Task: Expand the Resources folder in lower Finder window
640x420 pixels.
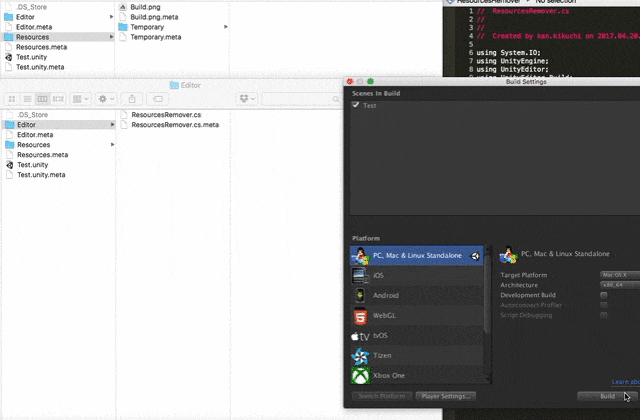Action: coord(112,144)
